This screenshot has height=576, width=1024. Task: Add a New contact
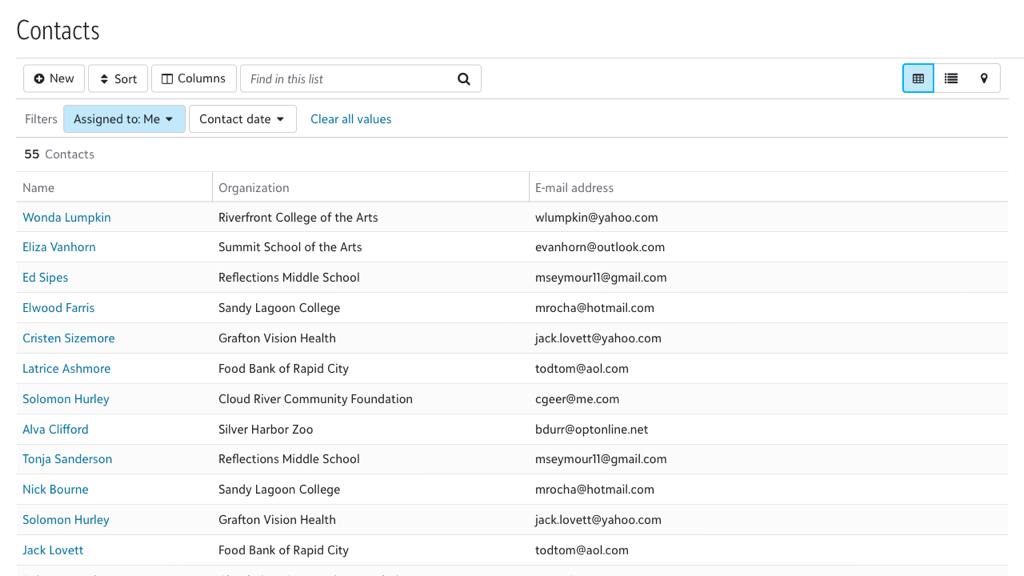coord(54,79)
